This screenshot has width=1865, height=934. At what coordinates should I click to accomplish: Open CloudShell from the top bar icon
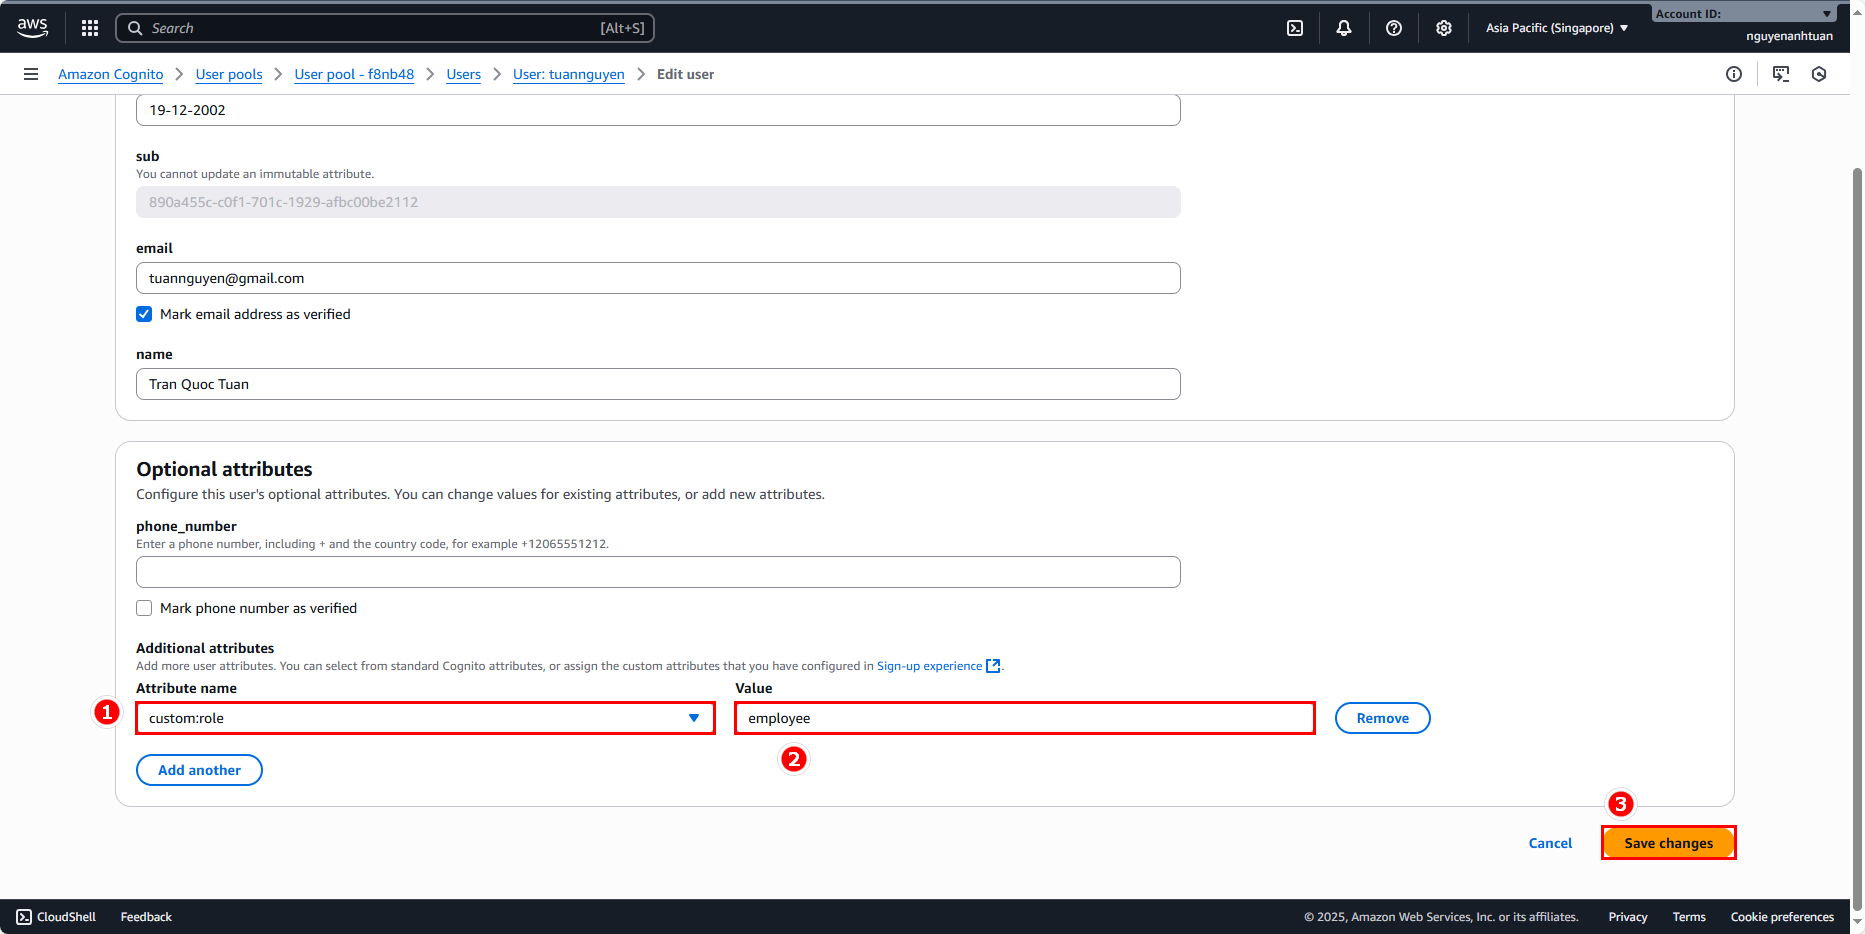pyautogui.click(x=1295, y=28)
